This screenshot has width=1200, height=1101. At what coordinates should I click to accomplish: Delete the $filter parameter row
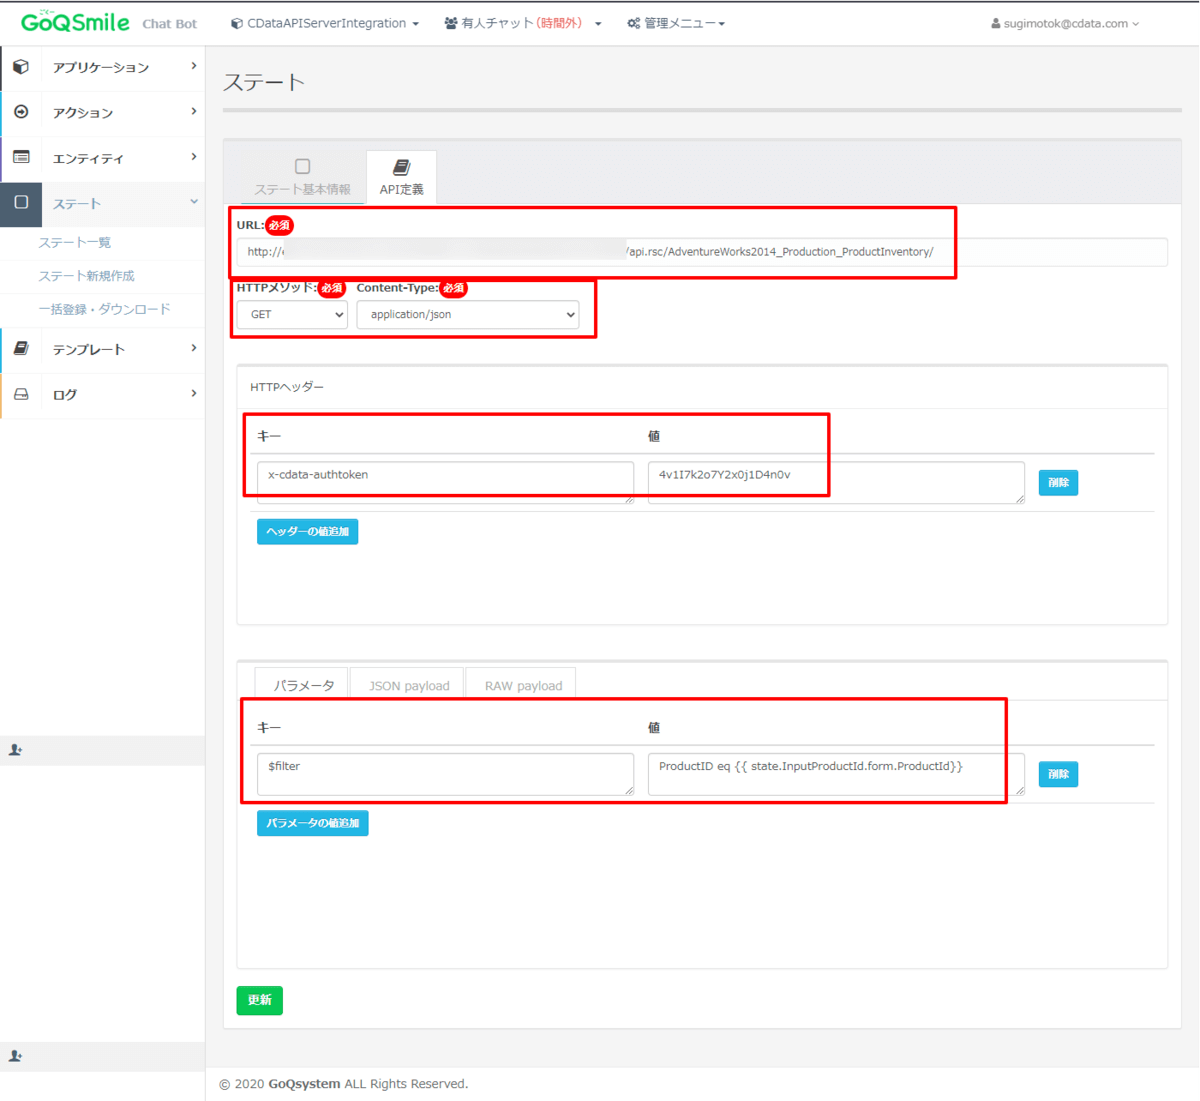pyautogui.click(x=1058, y=774)
